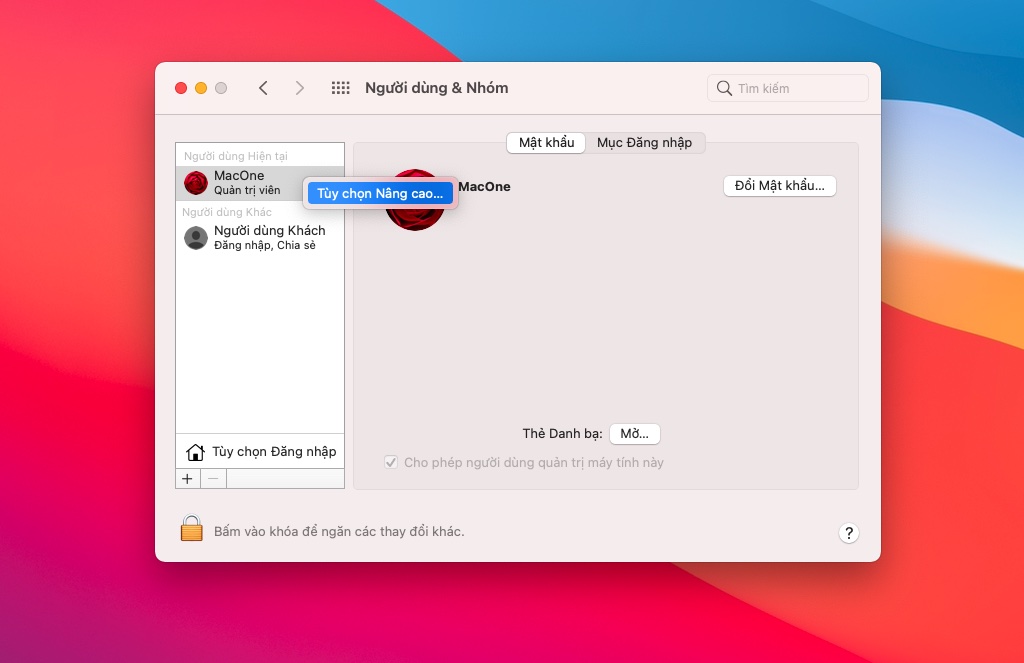This screenshot has width=1024, height=663.
Task: Click the 'Tìm kiếm' search field
Action: pyautogui.click(x=788, y=88)
